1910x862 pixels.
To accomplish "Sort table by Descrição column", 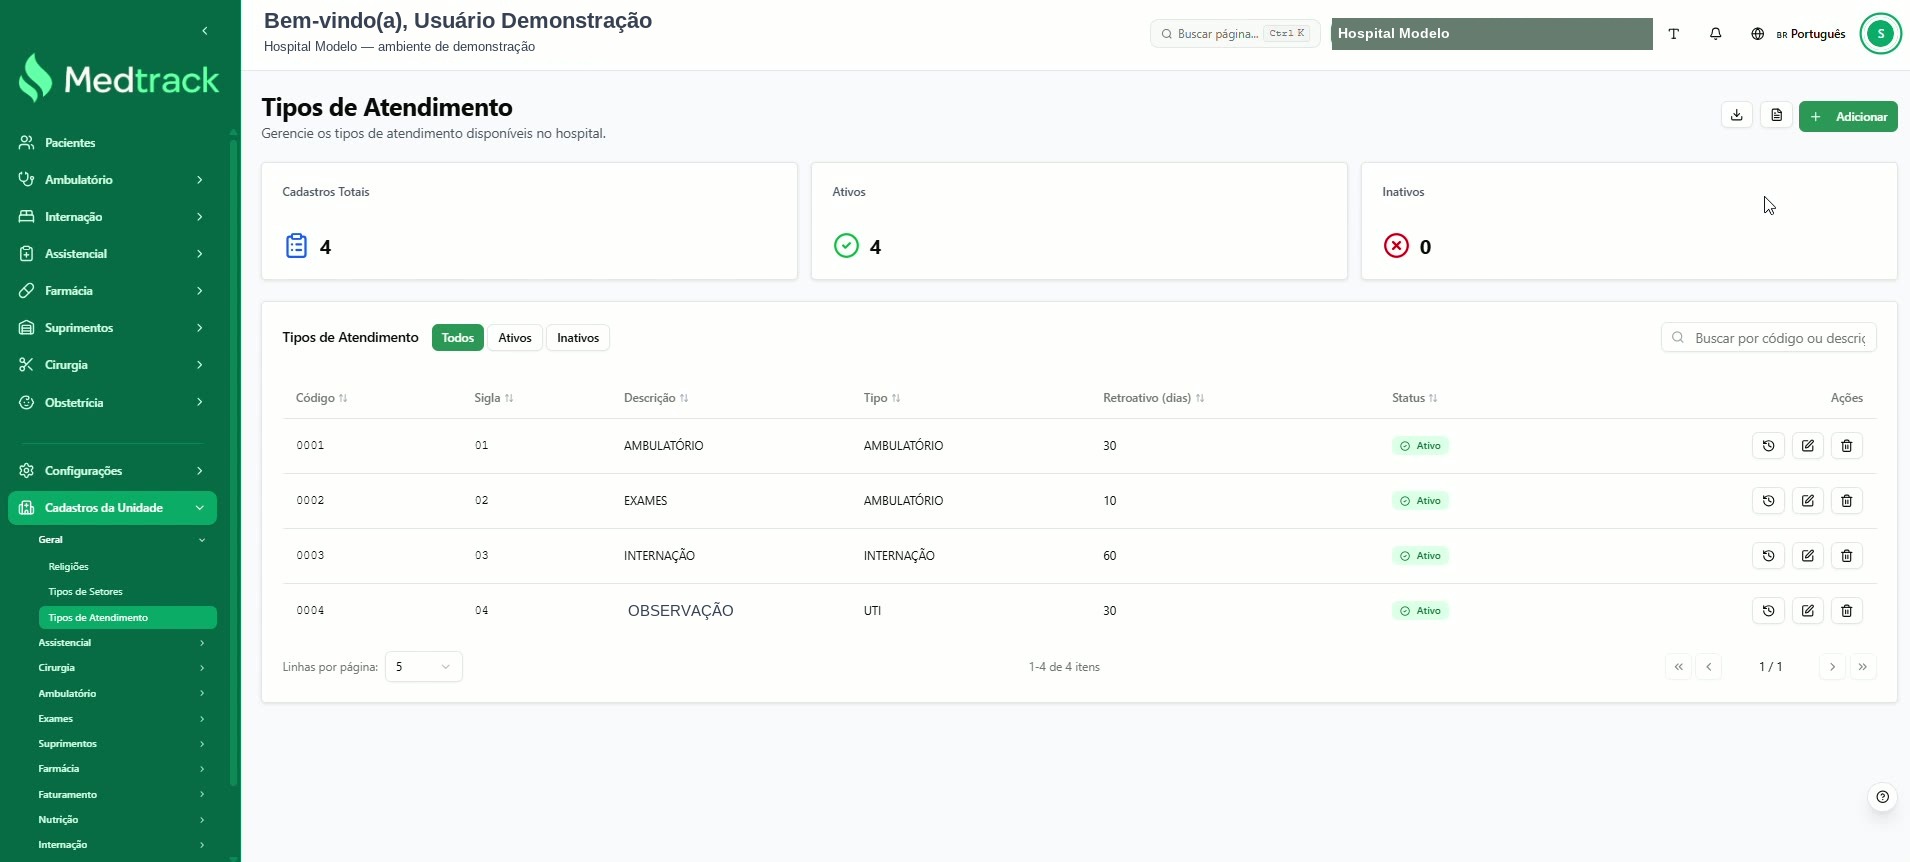I will click(x=656, y=398).
